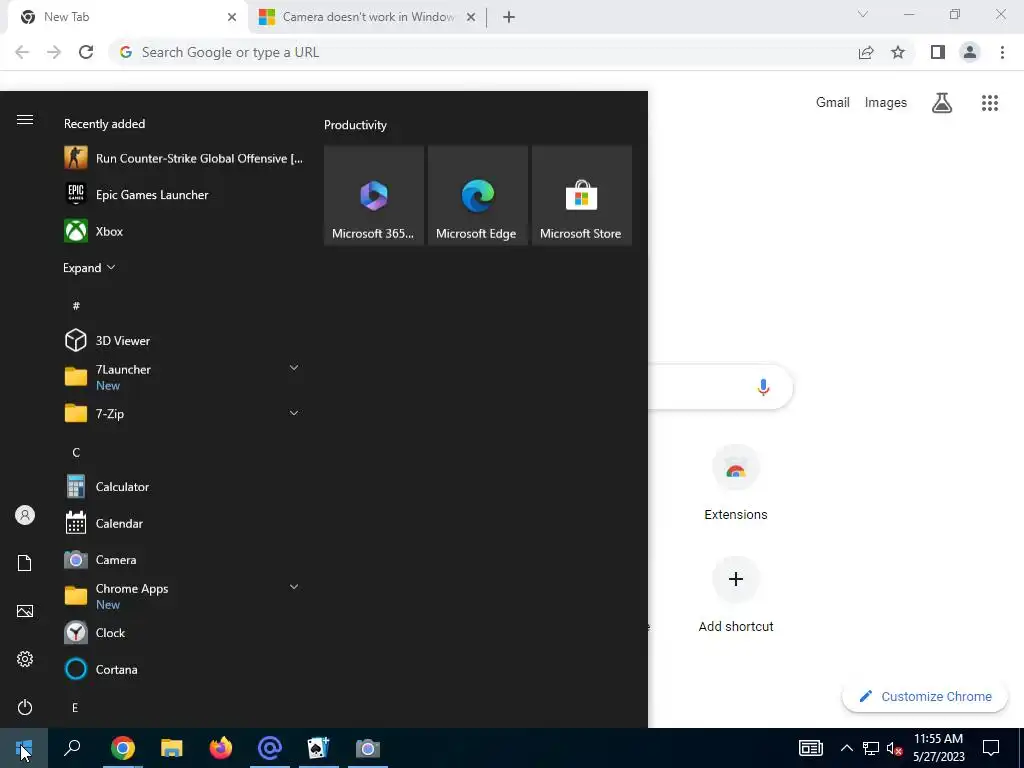Viewport: 1024px width, 768px height.
Task: Start voice search with microphone
Action: tap(763, 387)
